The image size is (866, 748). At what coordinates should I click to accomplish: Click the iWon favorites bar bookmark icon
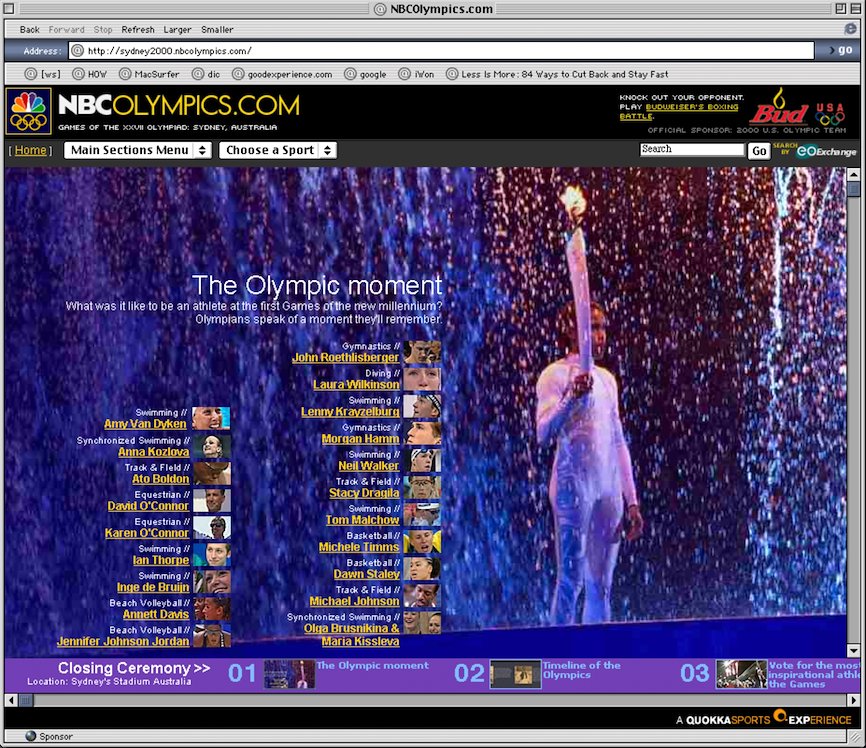tap(405, 74)
